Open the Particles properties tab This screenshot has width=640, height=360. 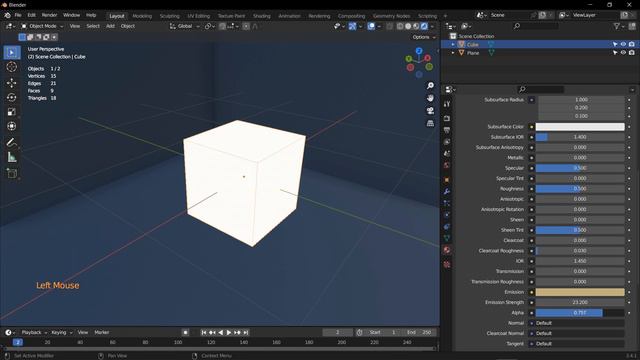coord(447,203)
